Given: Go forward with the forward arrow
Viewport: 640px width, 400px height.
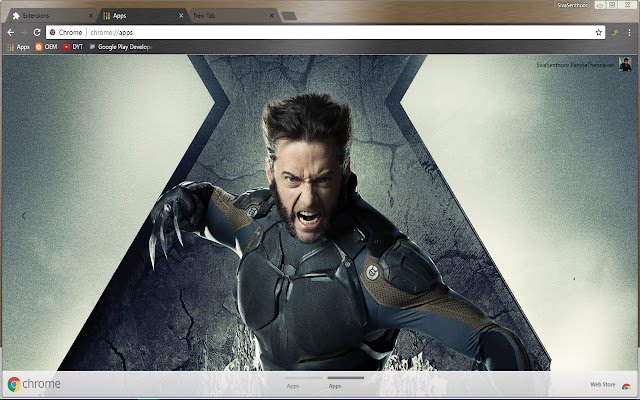Looking at the screenshot, I should (x=24, y=32).
